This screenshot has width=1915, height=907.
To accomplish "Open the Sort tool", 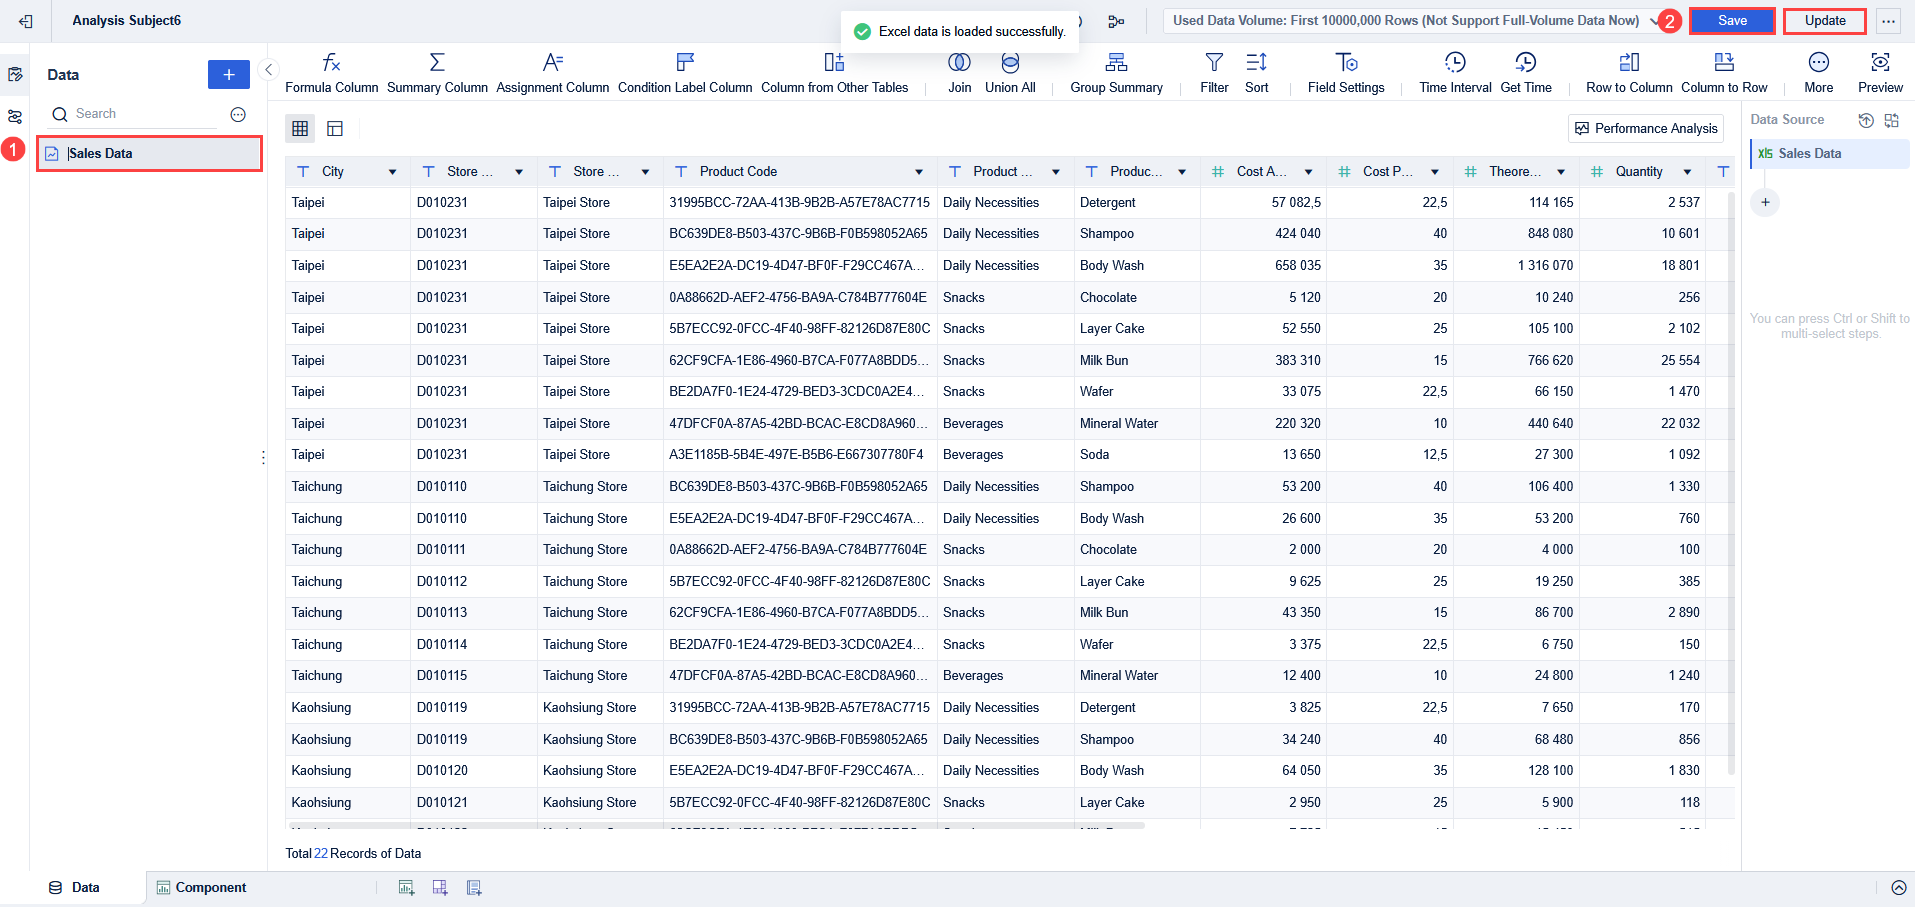I will [1257, 74].
